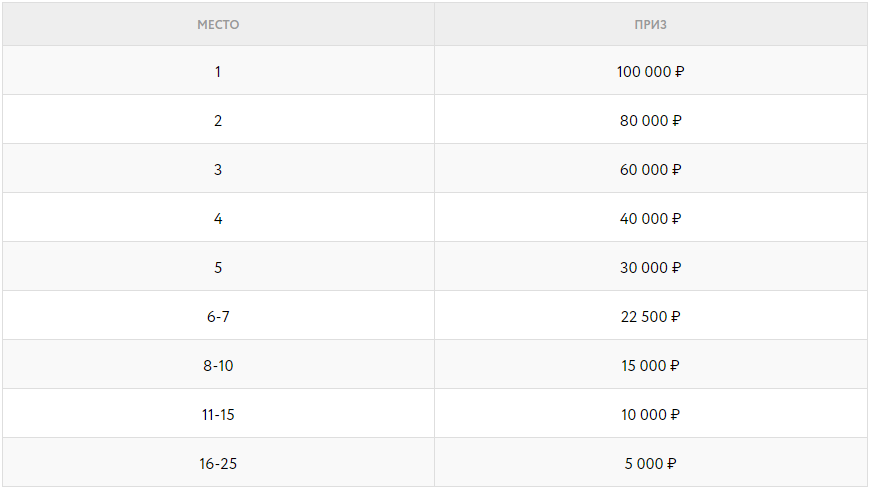The height and width of the screenshot is (491, 873).
Task: Click the 15 000 ₽ prize value
Action: (x=650, y=366)
